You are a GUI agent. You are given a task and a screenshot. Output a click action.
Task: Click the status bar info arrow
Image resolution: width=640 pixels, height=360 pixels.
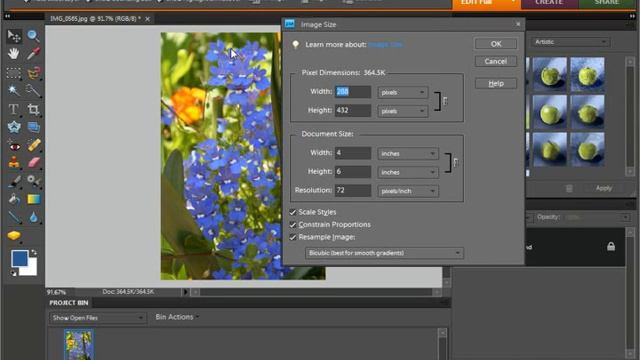tap(185, 292)
